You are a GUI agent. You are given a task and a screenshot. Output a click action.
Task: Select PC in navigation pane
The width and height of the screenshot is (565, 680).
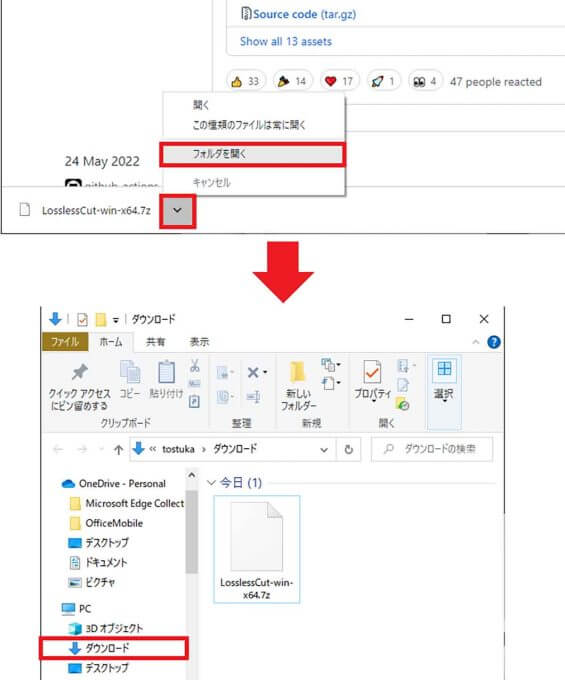tap(85, 609)
